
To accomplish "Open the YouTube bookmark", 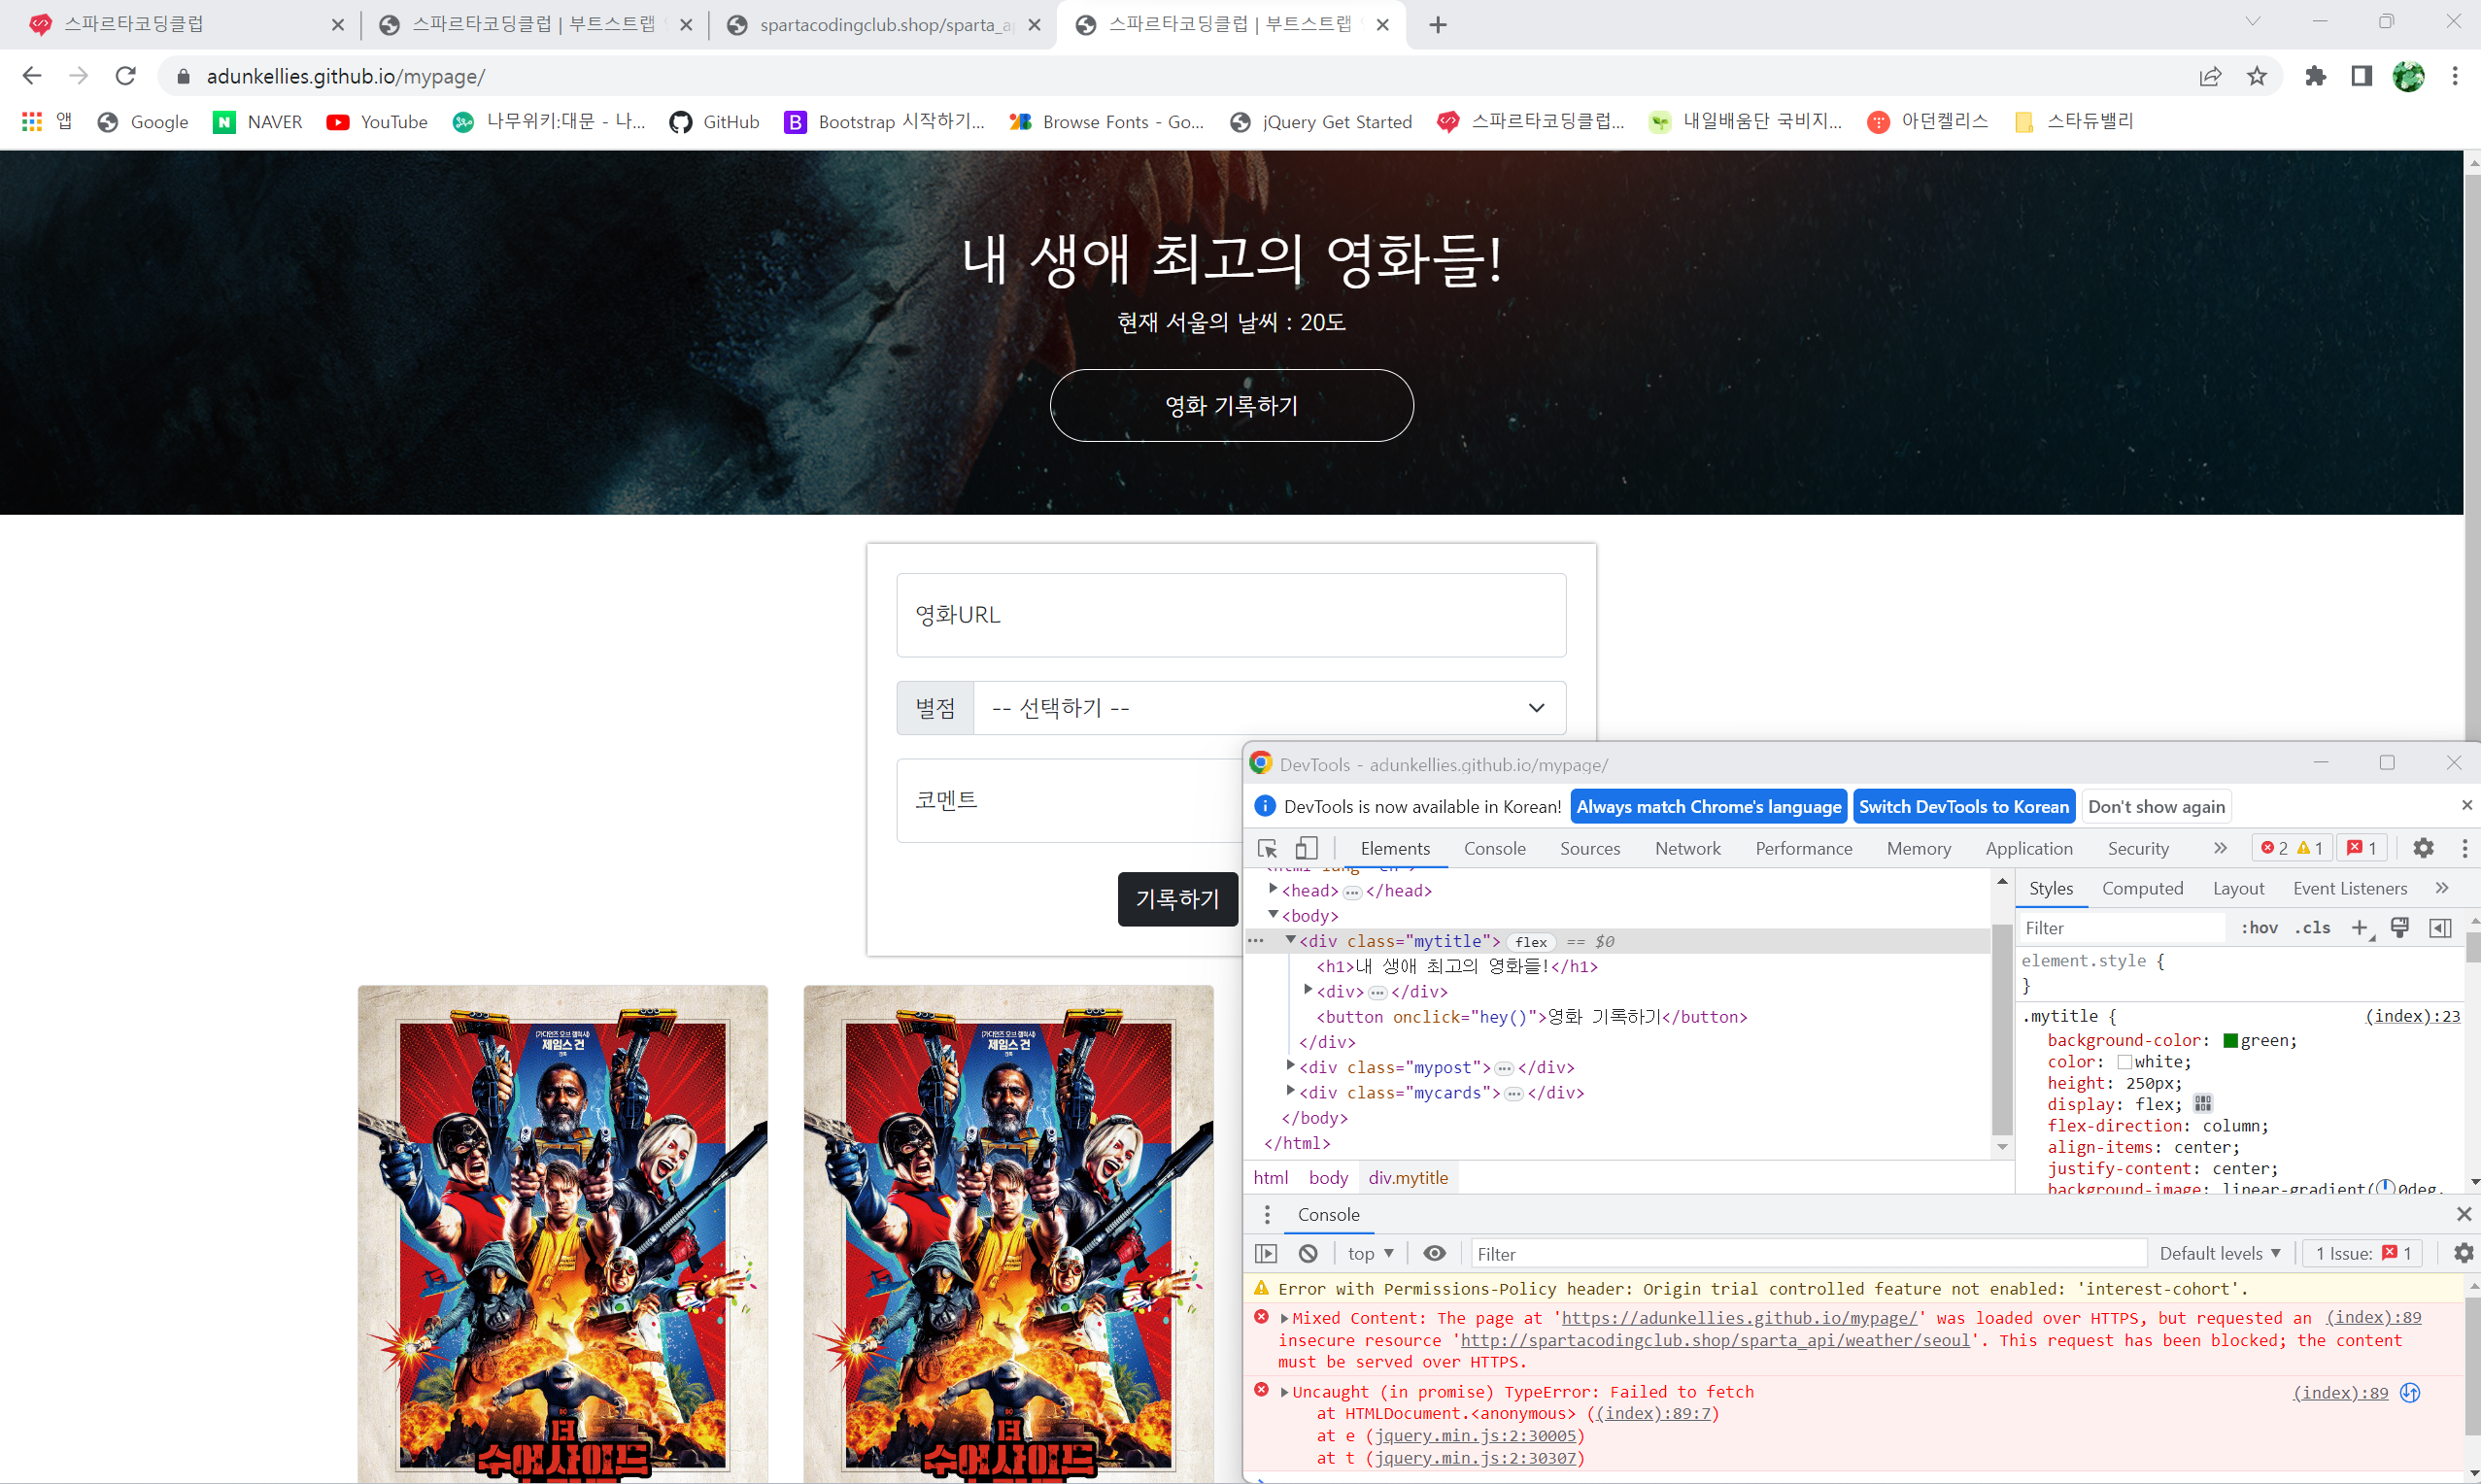I will 377,122.
